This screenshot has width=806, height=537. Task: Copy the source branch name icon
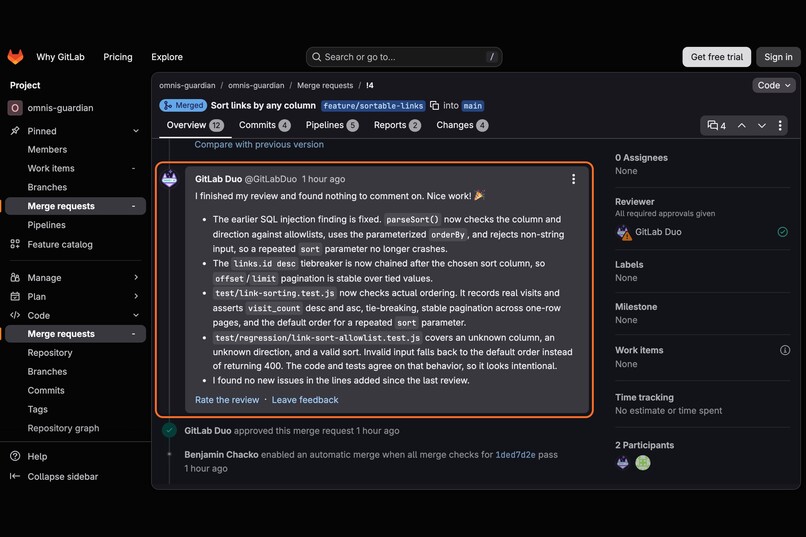(x=434, y=105)
